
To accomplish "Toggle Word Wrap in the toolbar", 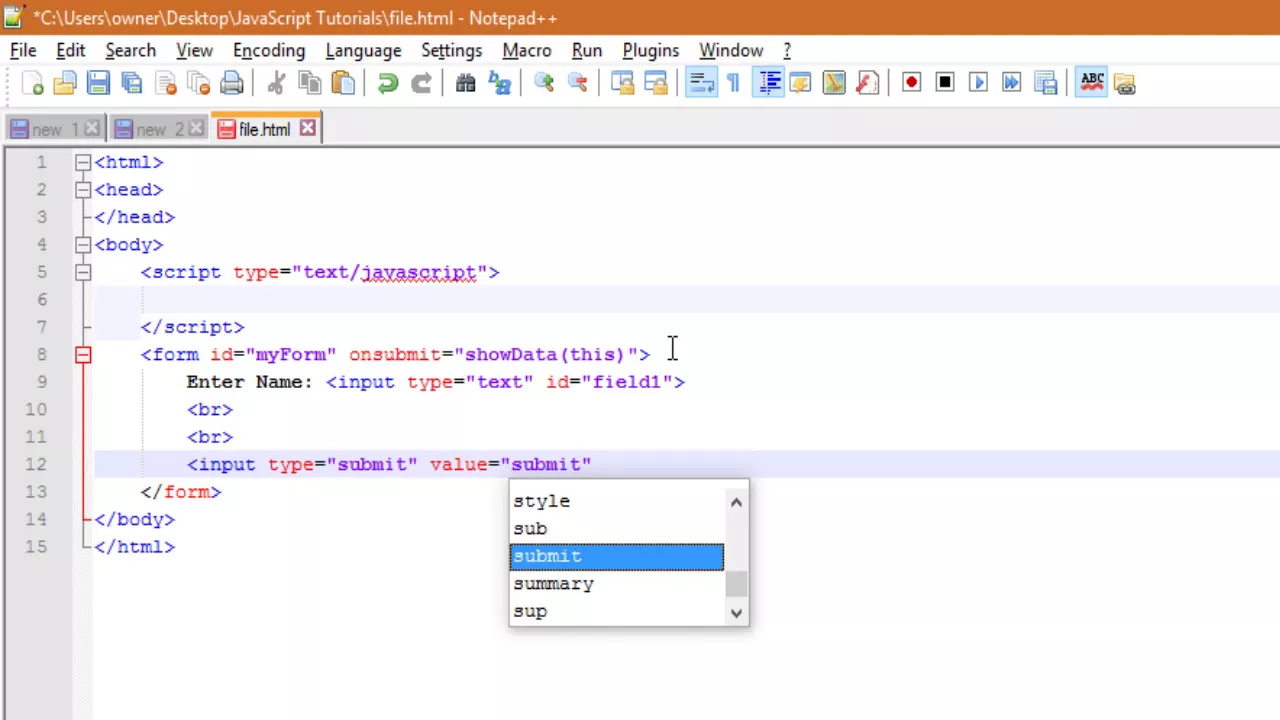I will coord(702,83).
